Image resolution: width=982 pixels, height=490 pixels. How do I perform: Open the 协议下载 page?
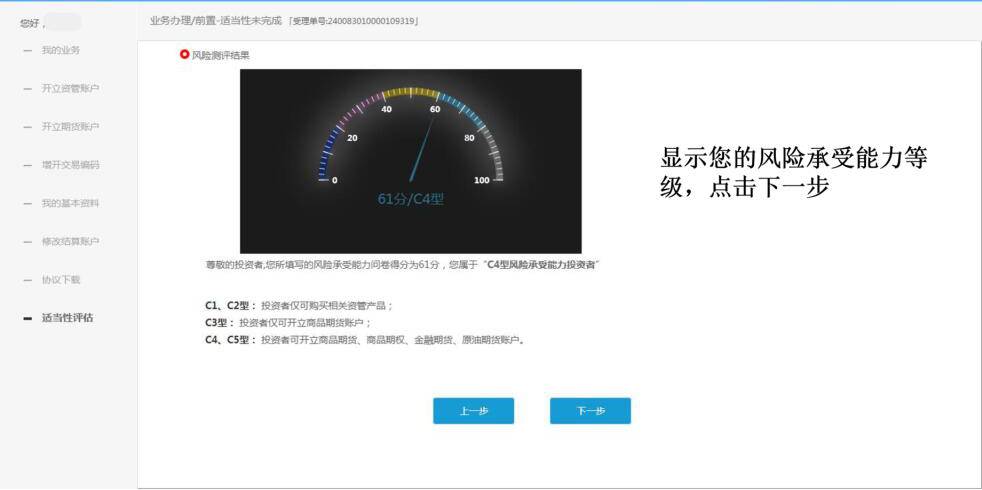(x=61, y=280)
